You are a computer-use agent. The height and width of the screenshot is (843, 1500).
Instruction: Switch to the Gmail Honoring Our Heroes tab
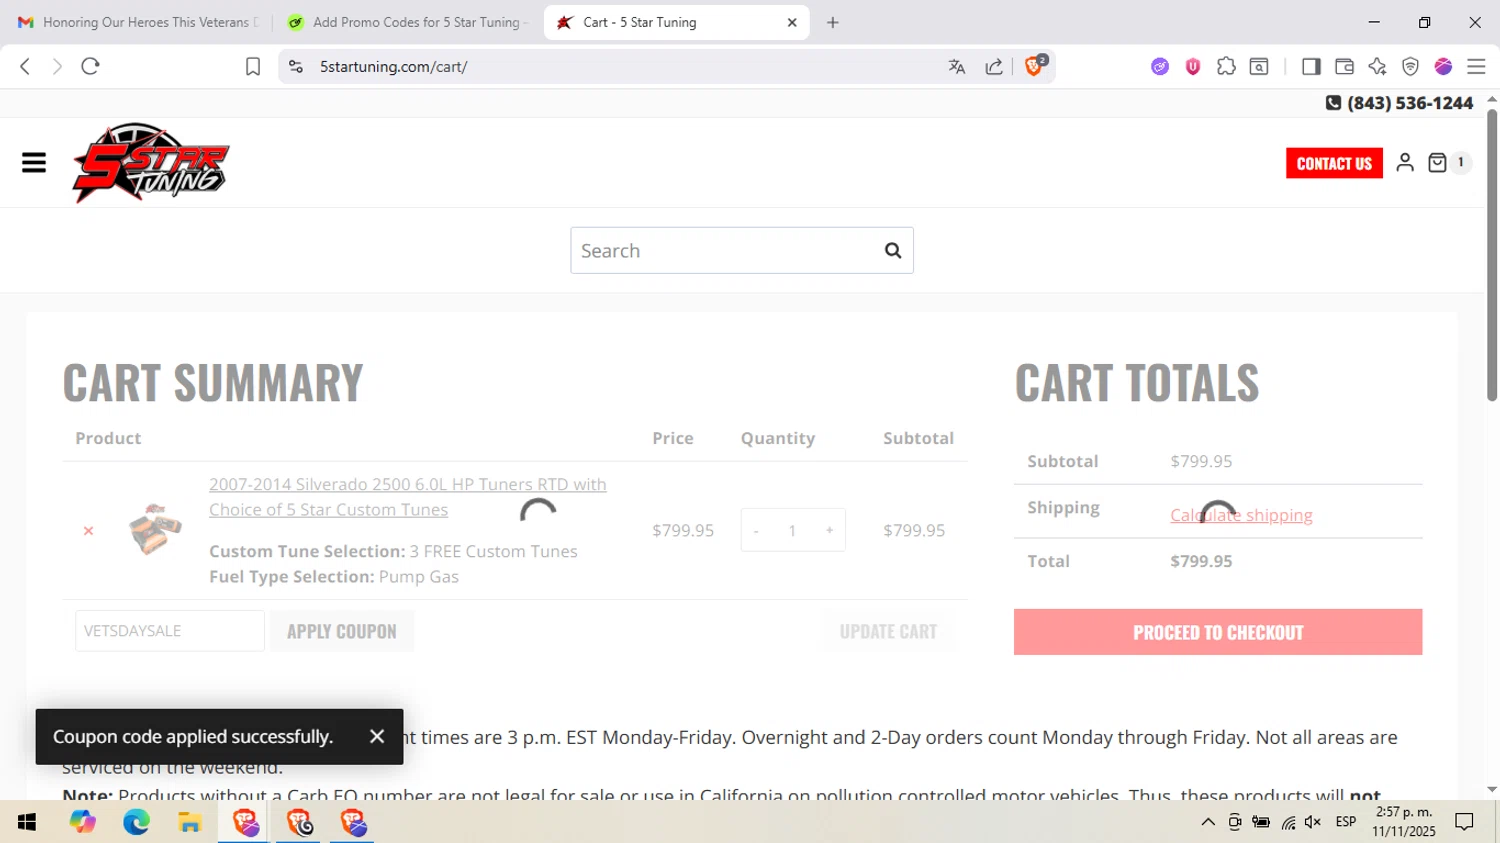(138, 22)
